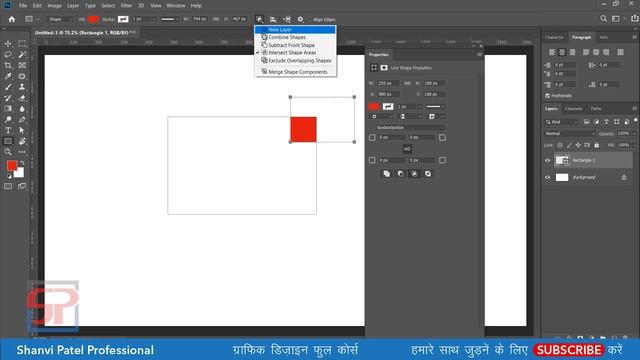Open the Path alignment icon in options bar
The height and width of the screenshot is (360, 640).
click(273, 19)
